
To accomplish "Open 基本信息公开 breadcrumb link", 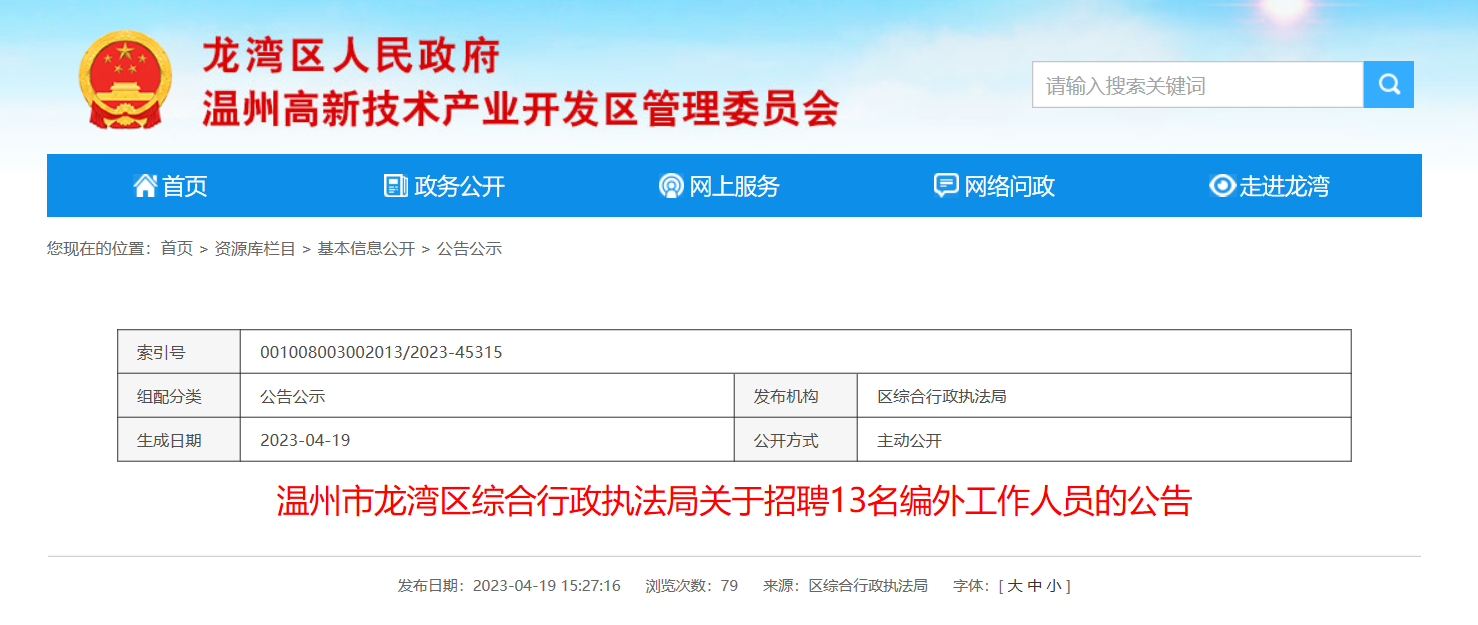I will point(366,249).
